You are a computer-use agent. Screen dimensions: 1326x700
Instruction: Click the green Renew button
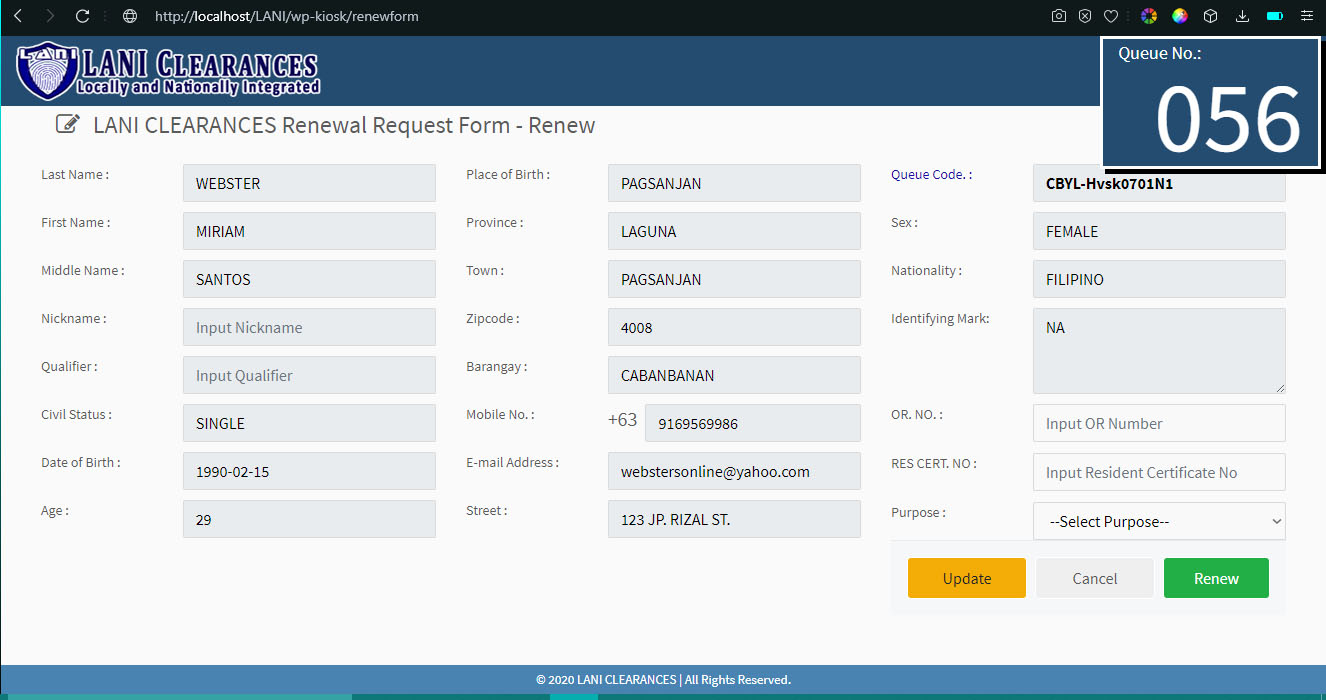(1215, 578)
